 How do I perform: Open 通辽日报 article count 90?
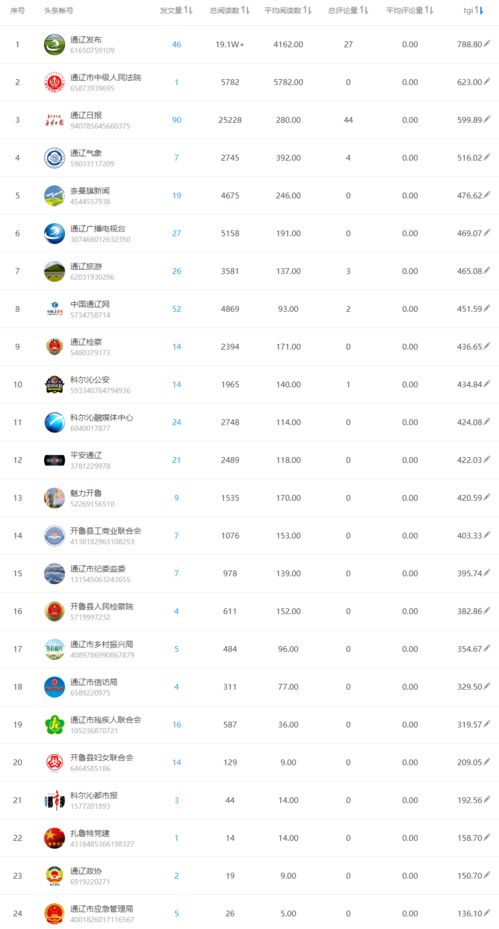(176, 120)
